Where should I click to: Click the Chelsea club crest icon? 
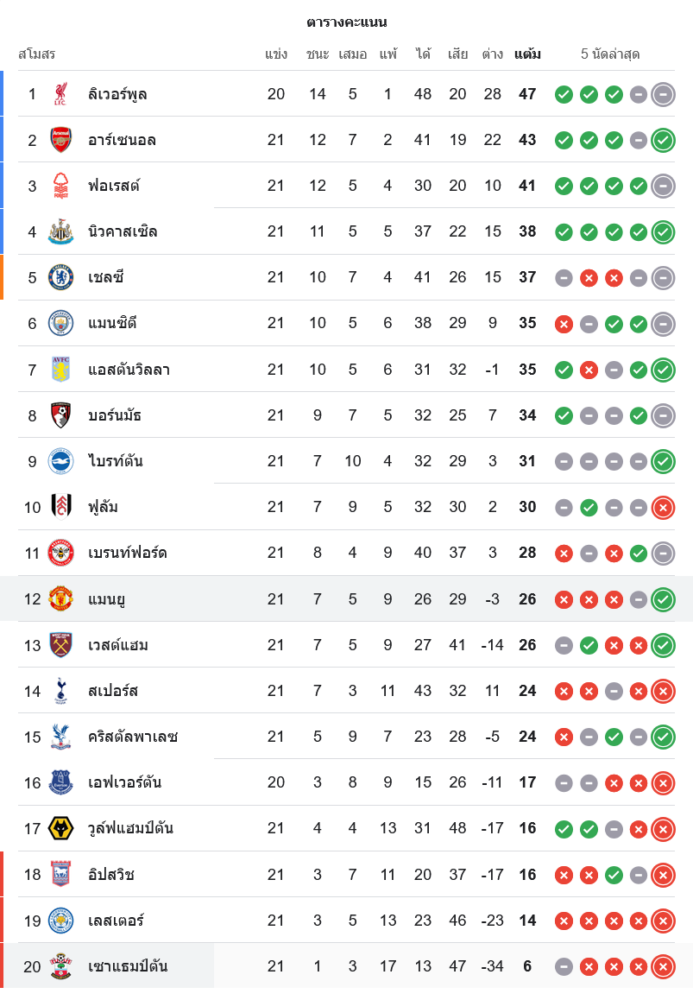(x=62, y=277)
